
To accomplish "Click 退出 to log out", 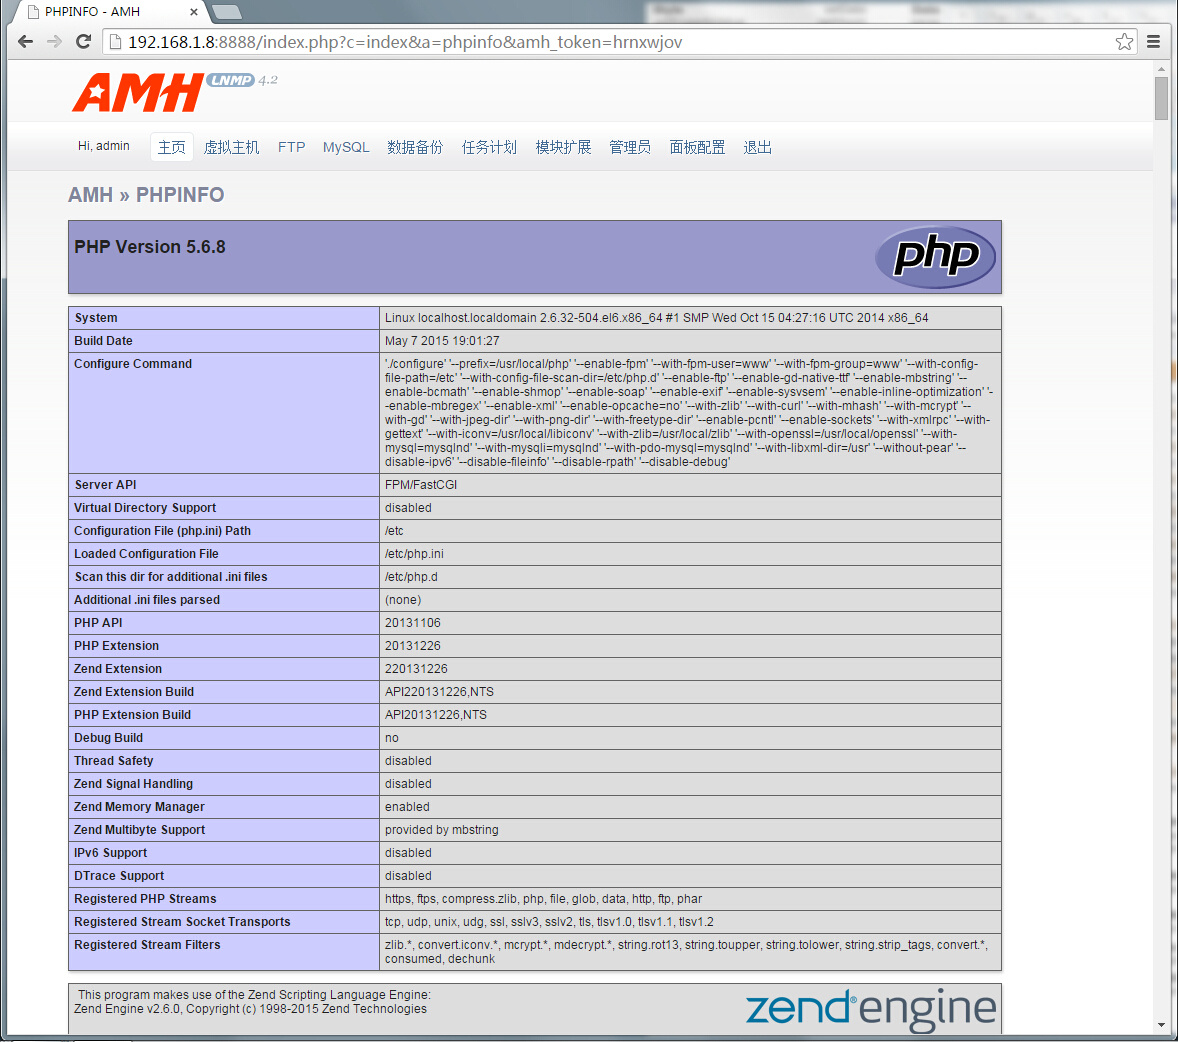I will point(757,146).
